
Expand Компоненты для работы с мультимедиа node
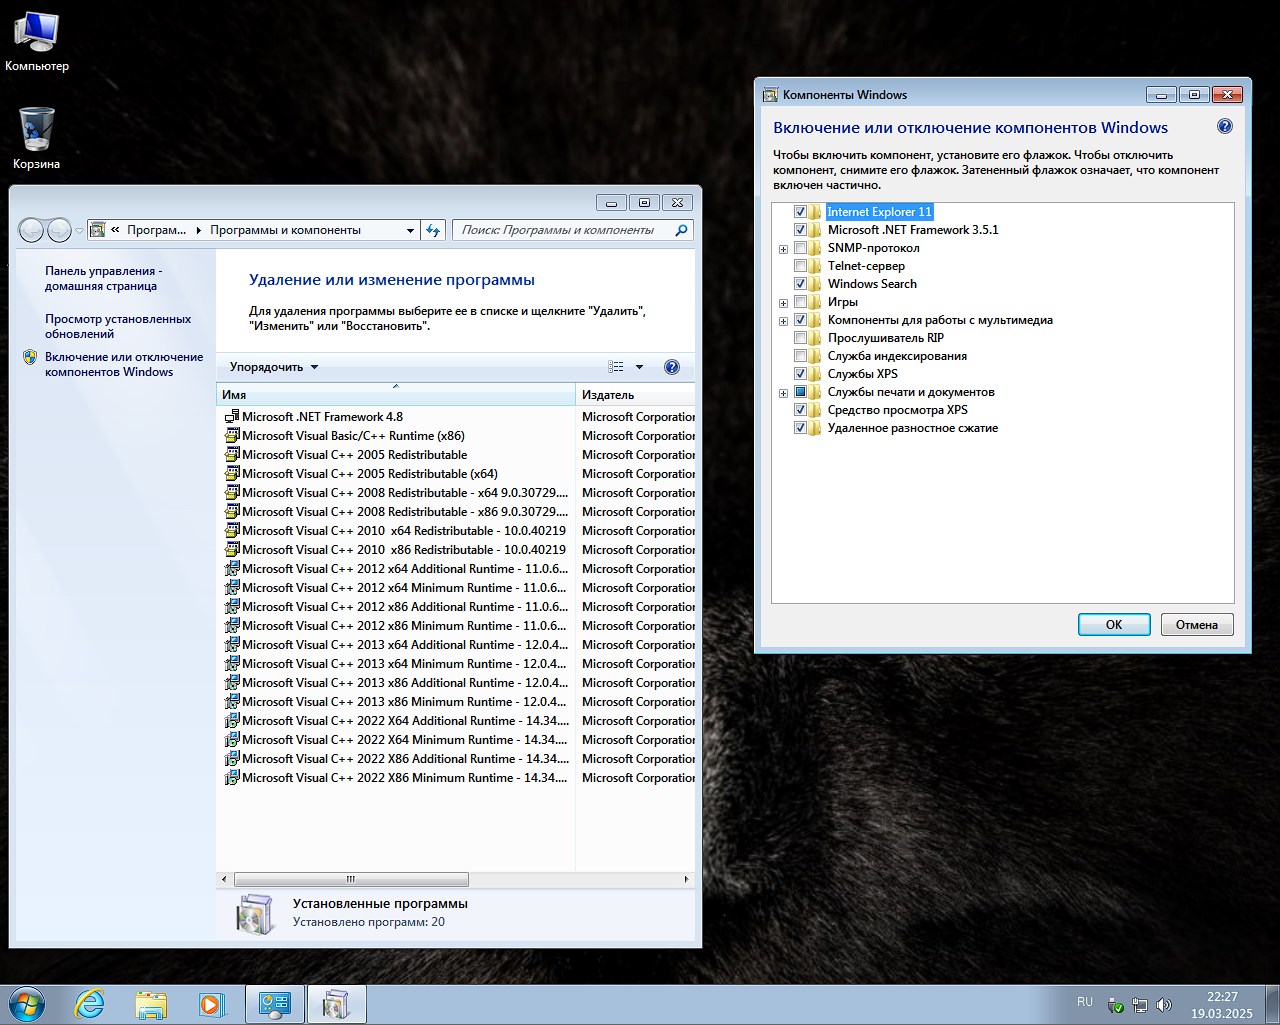pos(783,321)
